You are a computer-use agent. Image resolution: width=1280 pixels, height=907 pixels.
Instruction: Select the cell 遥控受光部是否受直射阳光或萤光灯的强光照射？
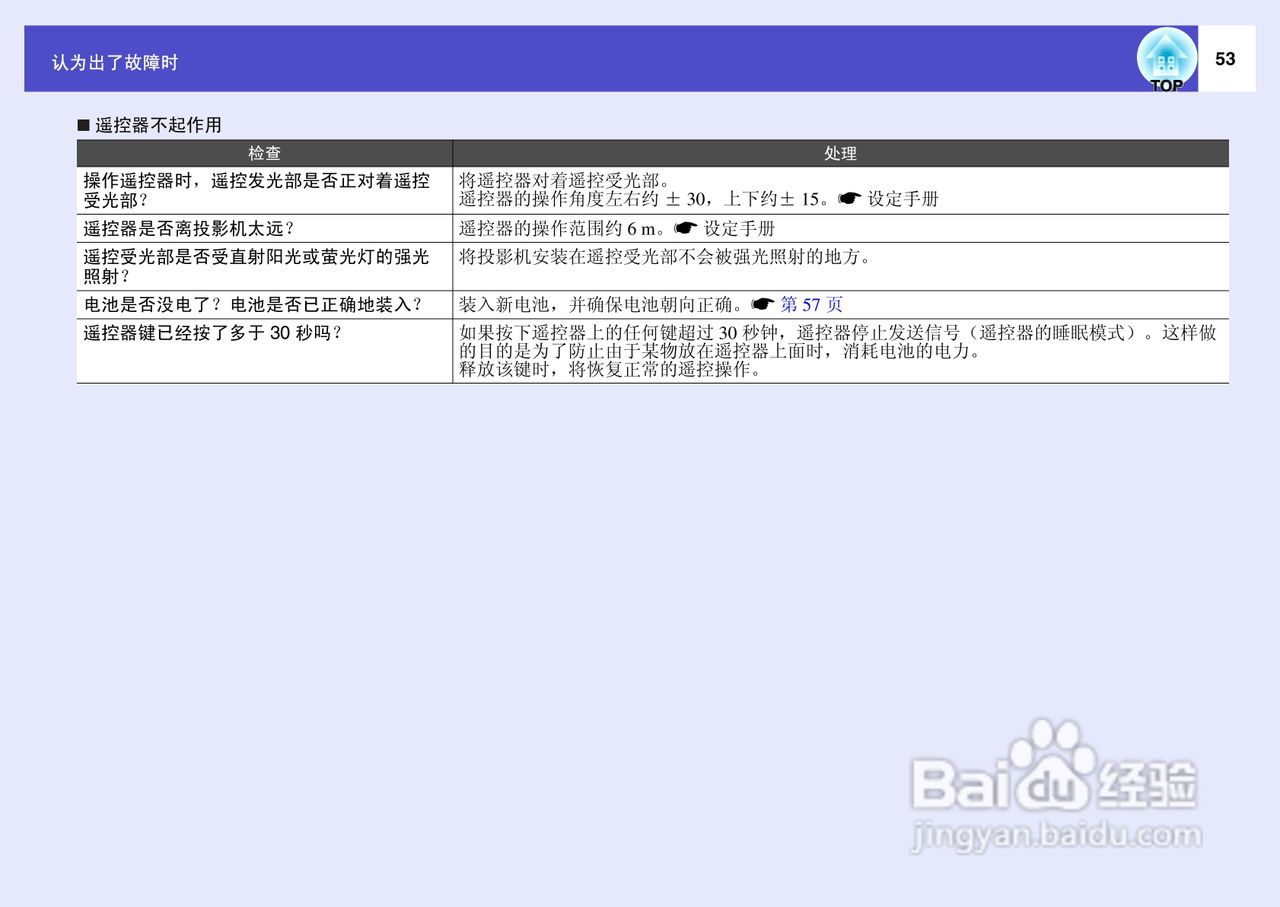[x=265, y=266]
